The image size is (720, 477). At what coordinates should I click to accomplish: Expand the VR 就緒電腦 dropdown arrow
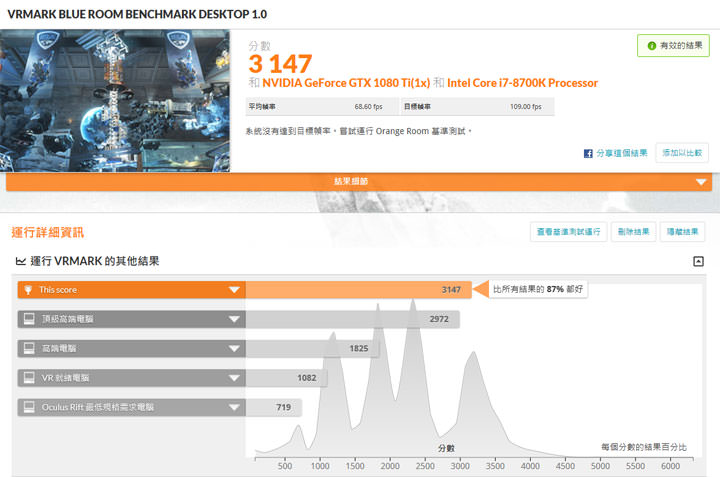coord(234,378)
